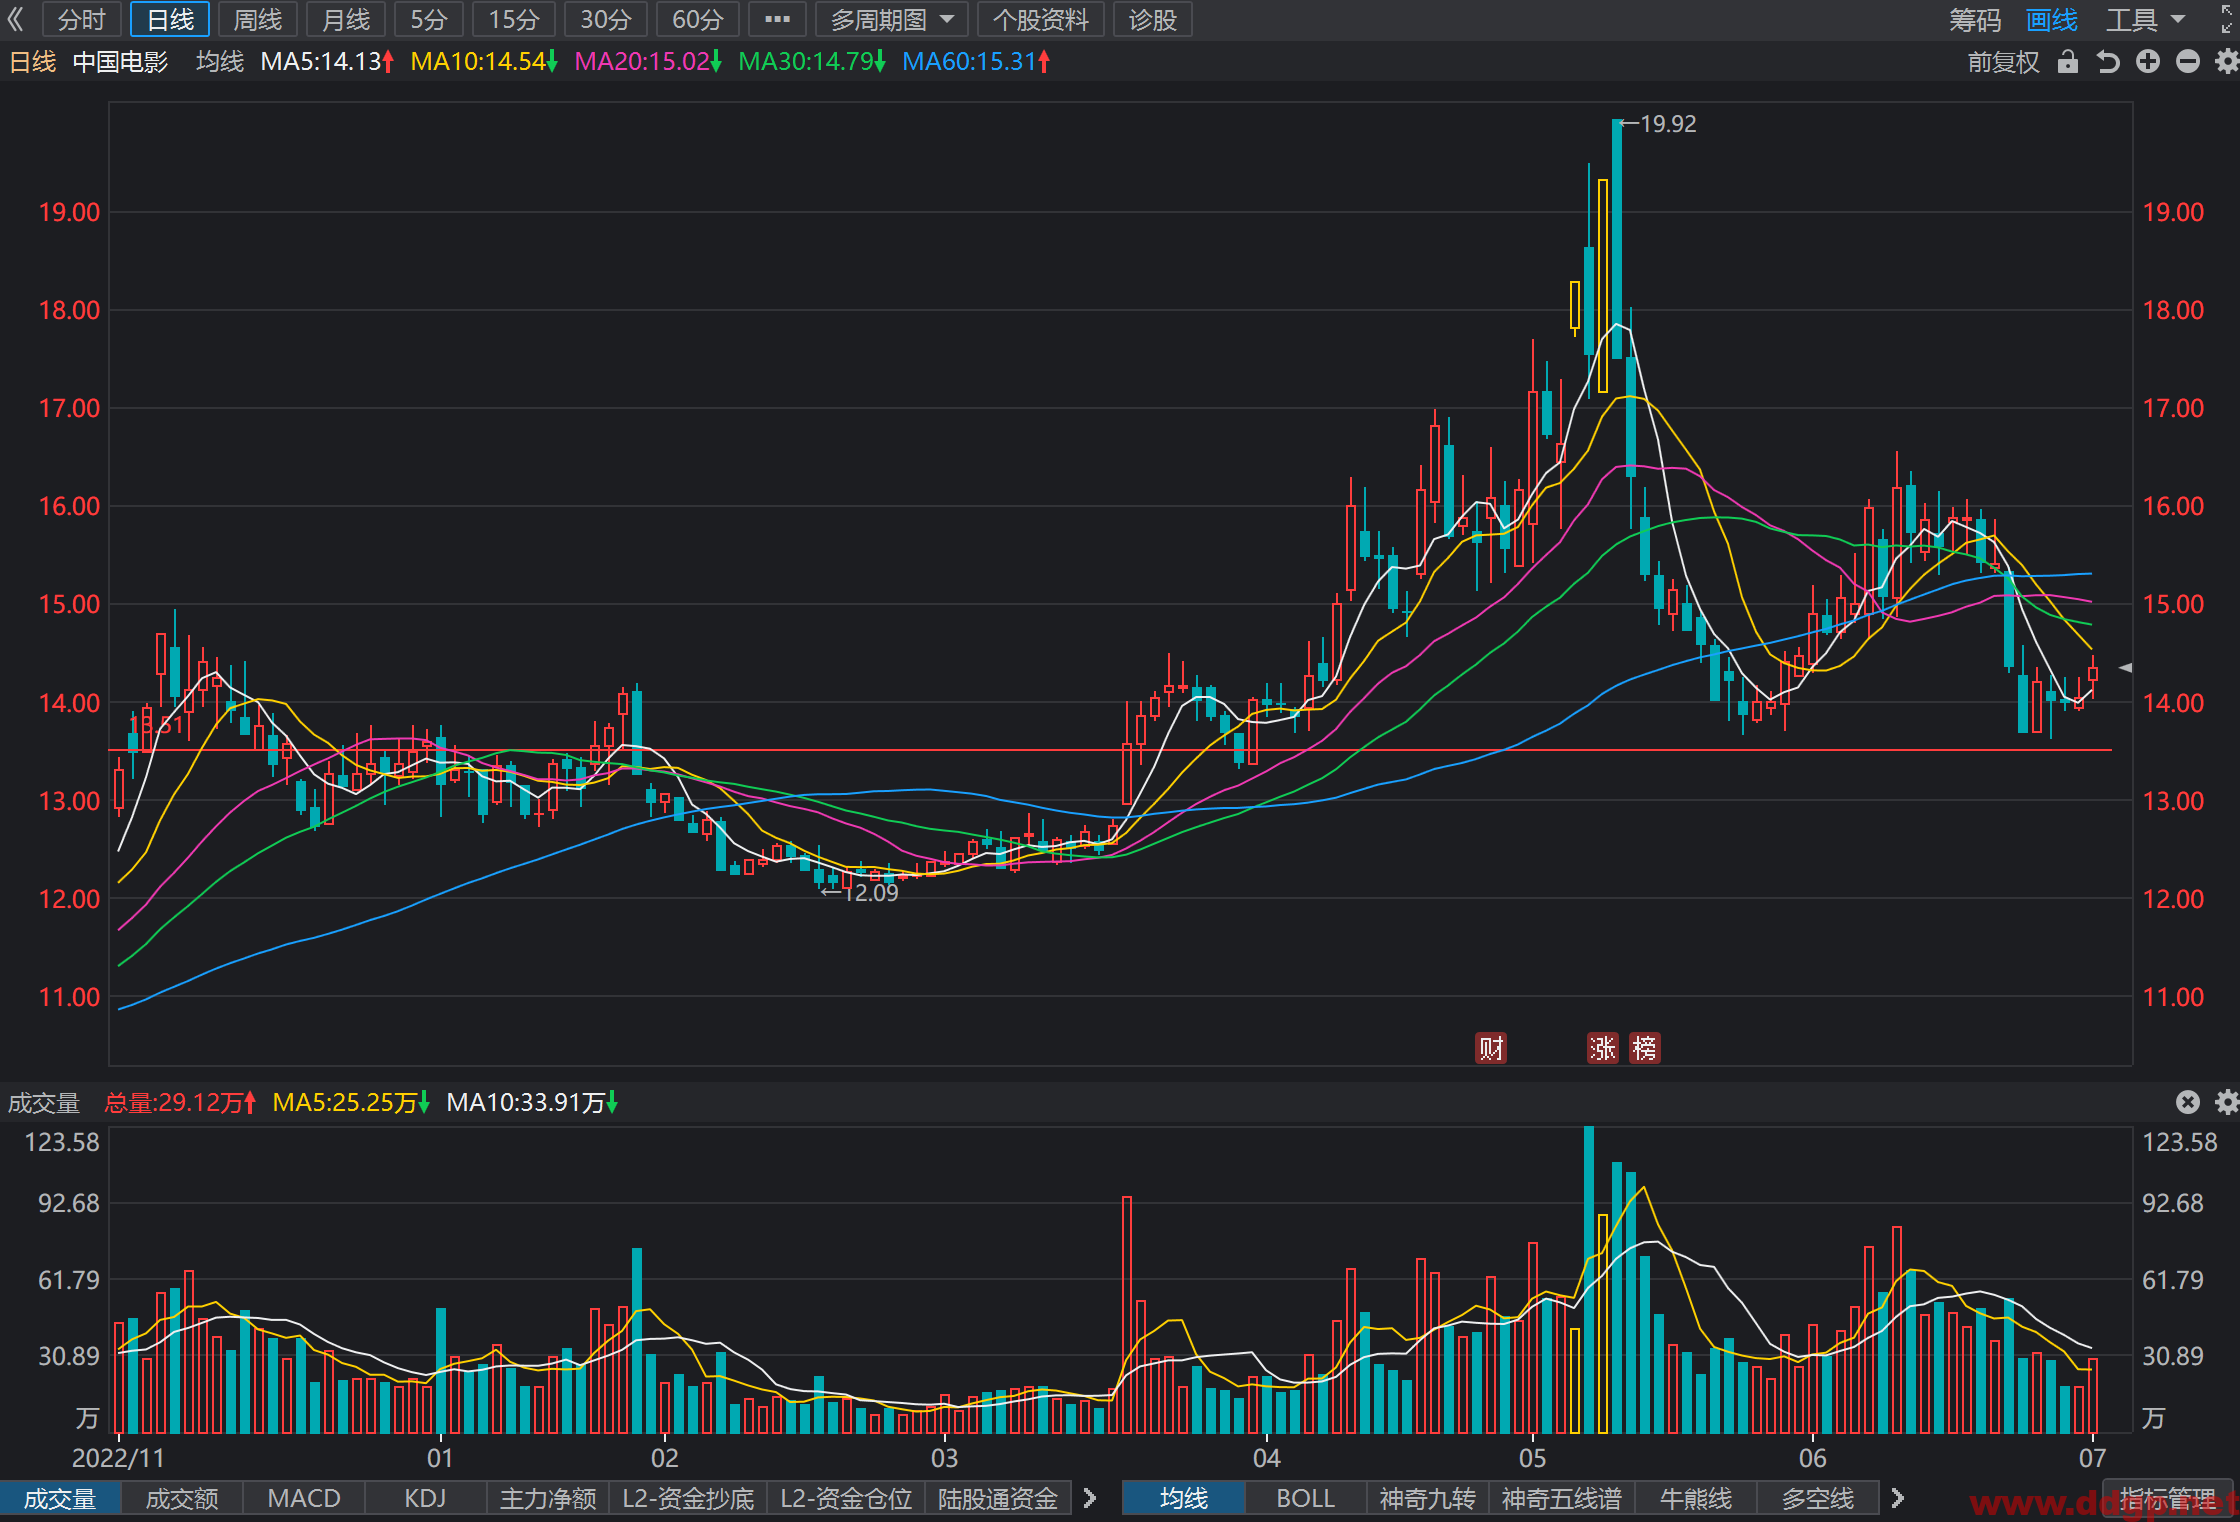The width and height of the screenshot is (2240, 1522).
Task: Click the MA30:14.79 indicator value
Action: click(812, 62)
